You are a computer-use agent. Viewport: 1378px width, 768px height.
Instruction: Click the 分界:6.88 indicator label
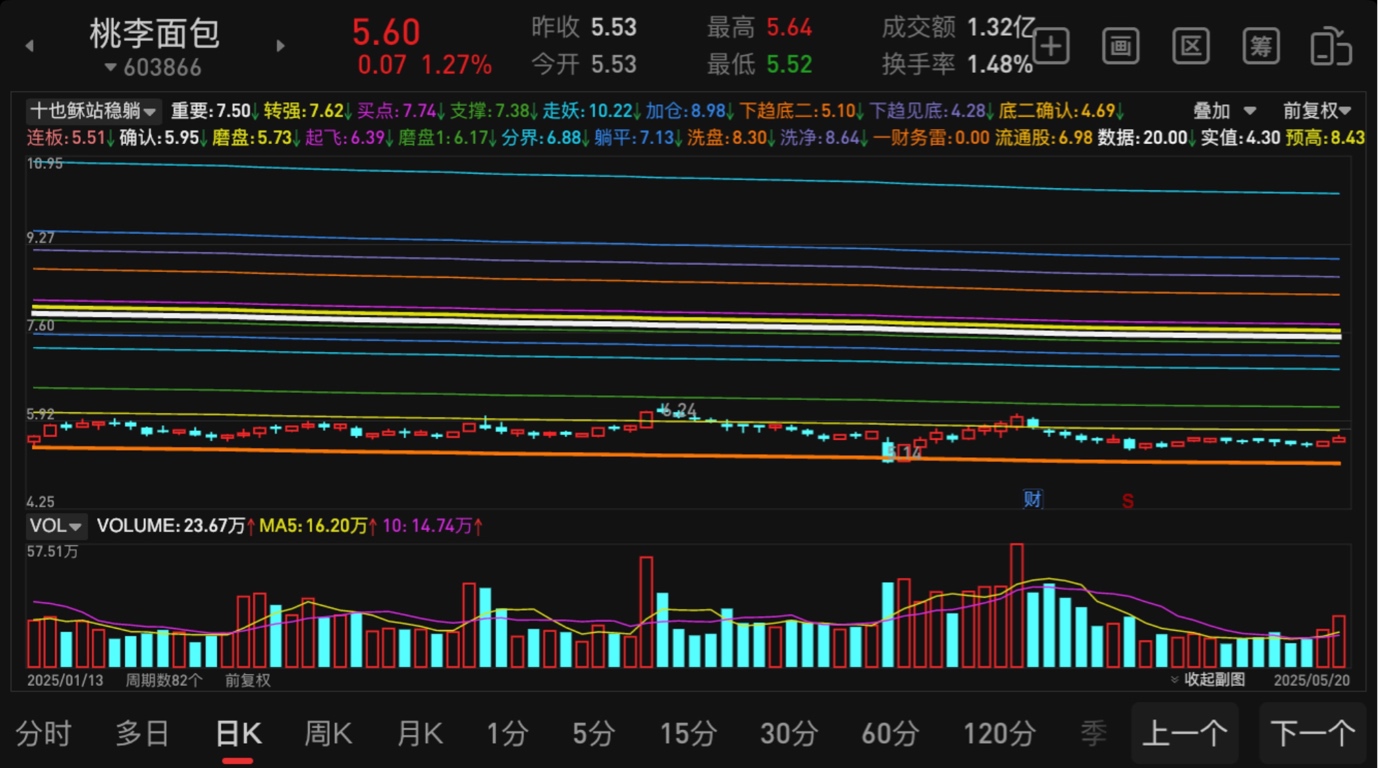point(545,138)
